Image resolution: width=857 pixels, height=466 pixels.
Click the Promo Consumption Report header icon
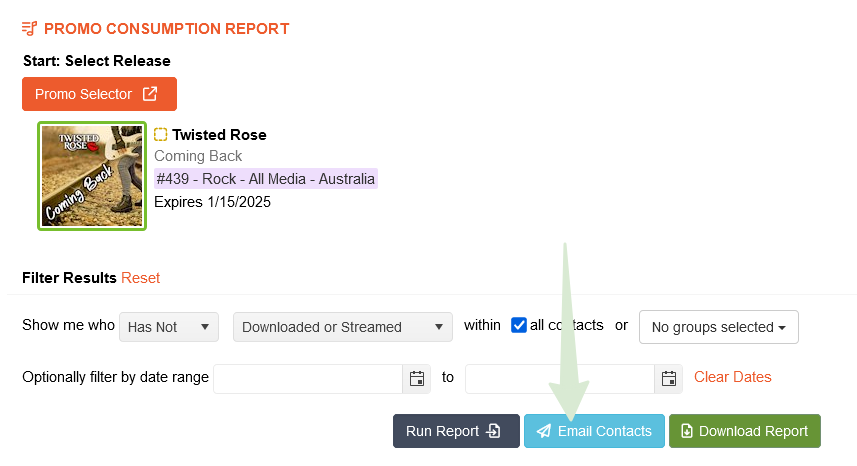click(x=30, y=29)
